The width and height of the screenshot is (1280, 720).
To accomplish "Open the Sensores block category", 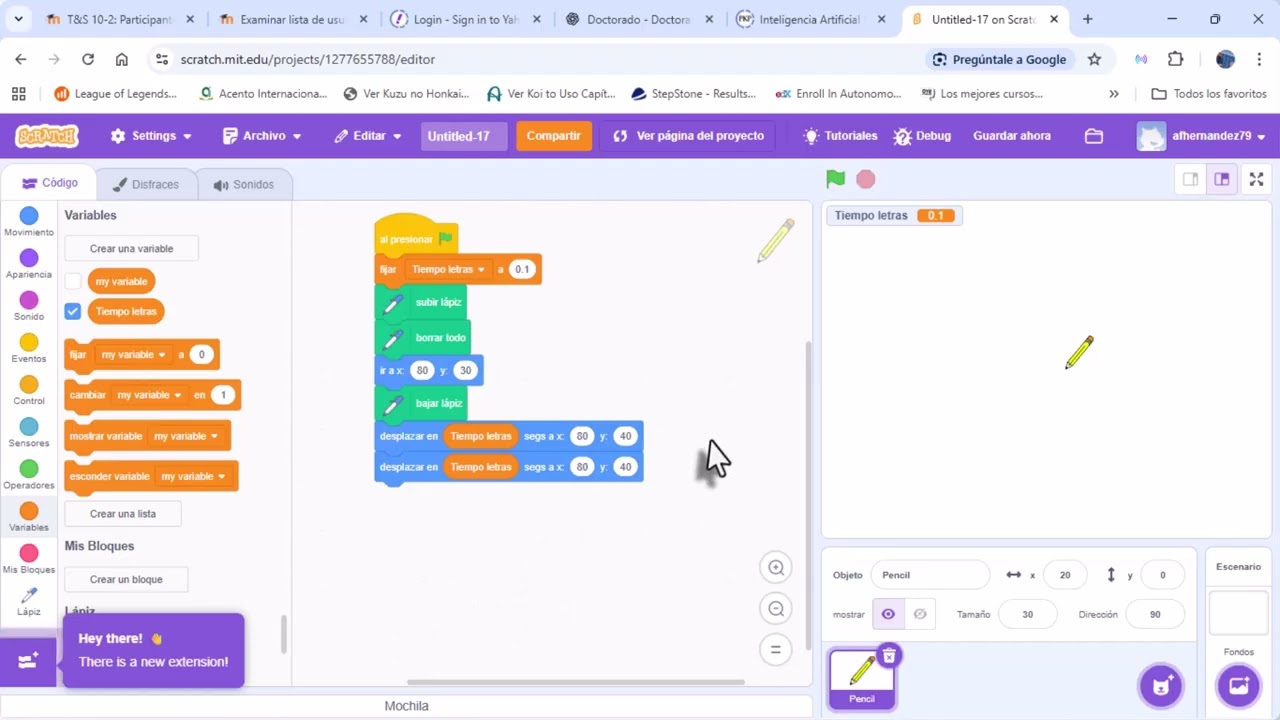I will (29, 432).
